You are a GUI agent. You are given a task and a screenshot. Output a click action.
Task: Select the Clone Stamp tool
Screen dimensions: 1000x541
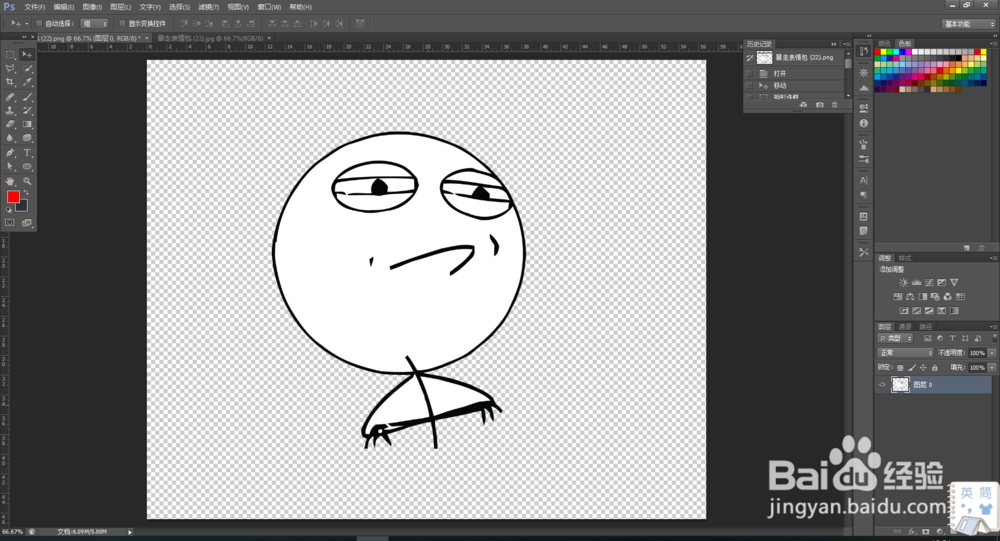10,110
